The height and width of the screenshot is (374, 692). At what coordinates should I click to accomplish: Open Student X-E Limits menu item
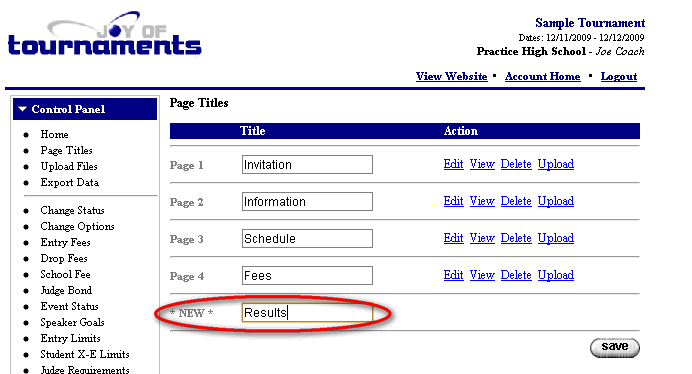[85, 354]
